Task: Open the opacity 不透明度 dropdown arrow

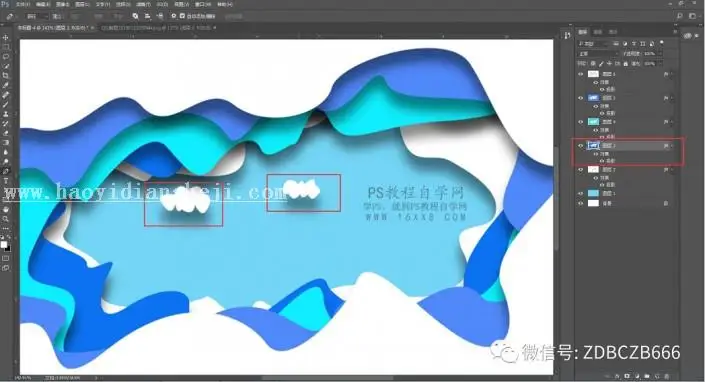Action: click(x=660, y=53)
